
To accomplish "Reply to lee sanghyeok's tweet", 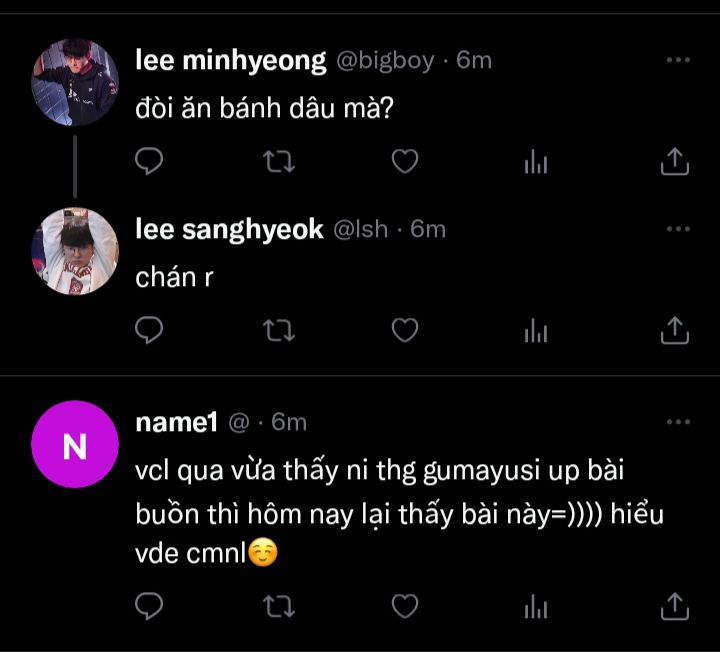I will pos(149,329).
